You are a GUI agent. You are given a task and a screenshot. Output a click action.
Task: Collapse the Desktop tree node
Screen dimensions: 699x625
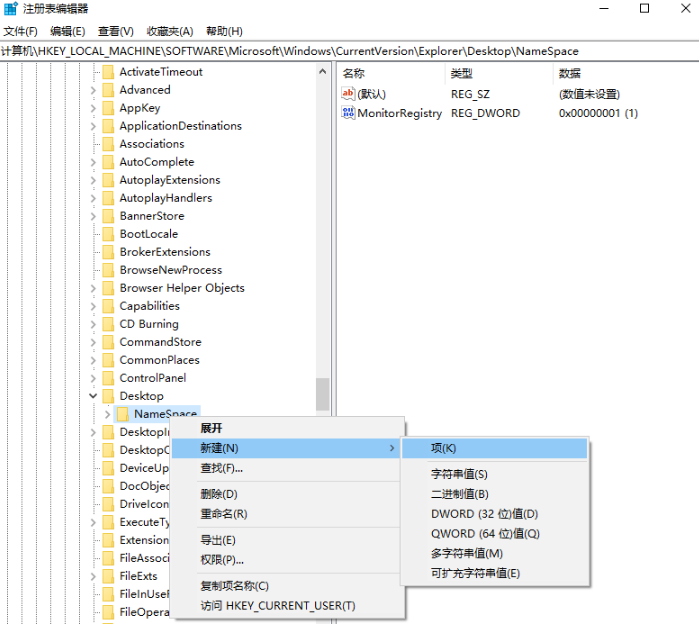click(x=93, y=396)
